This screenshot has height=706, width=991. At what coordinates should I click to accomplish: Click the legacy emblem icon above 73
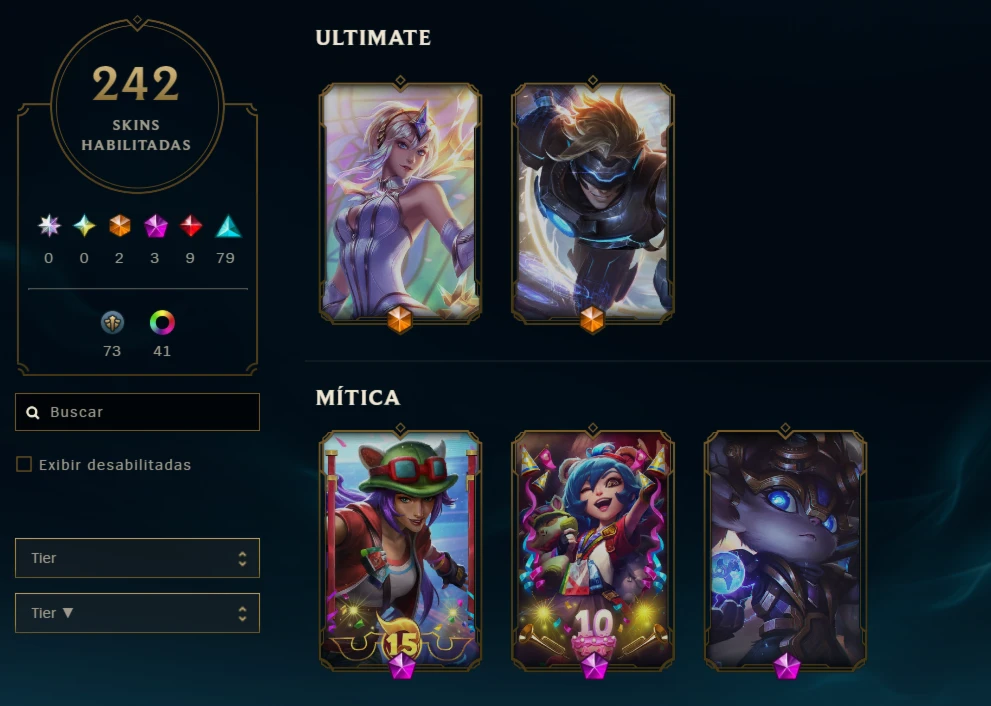tap(112, 322)
